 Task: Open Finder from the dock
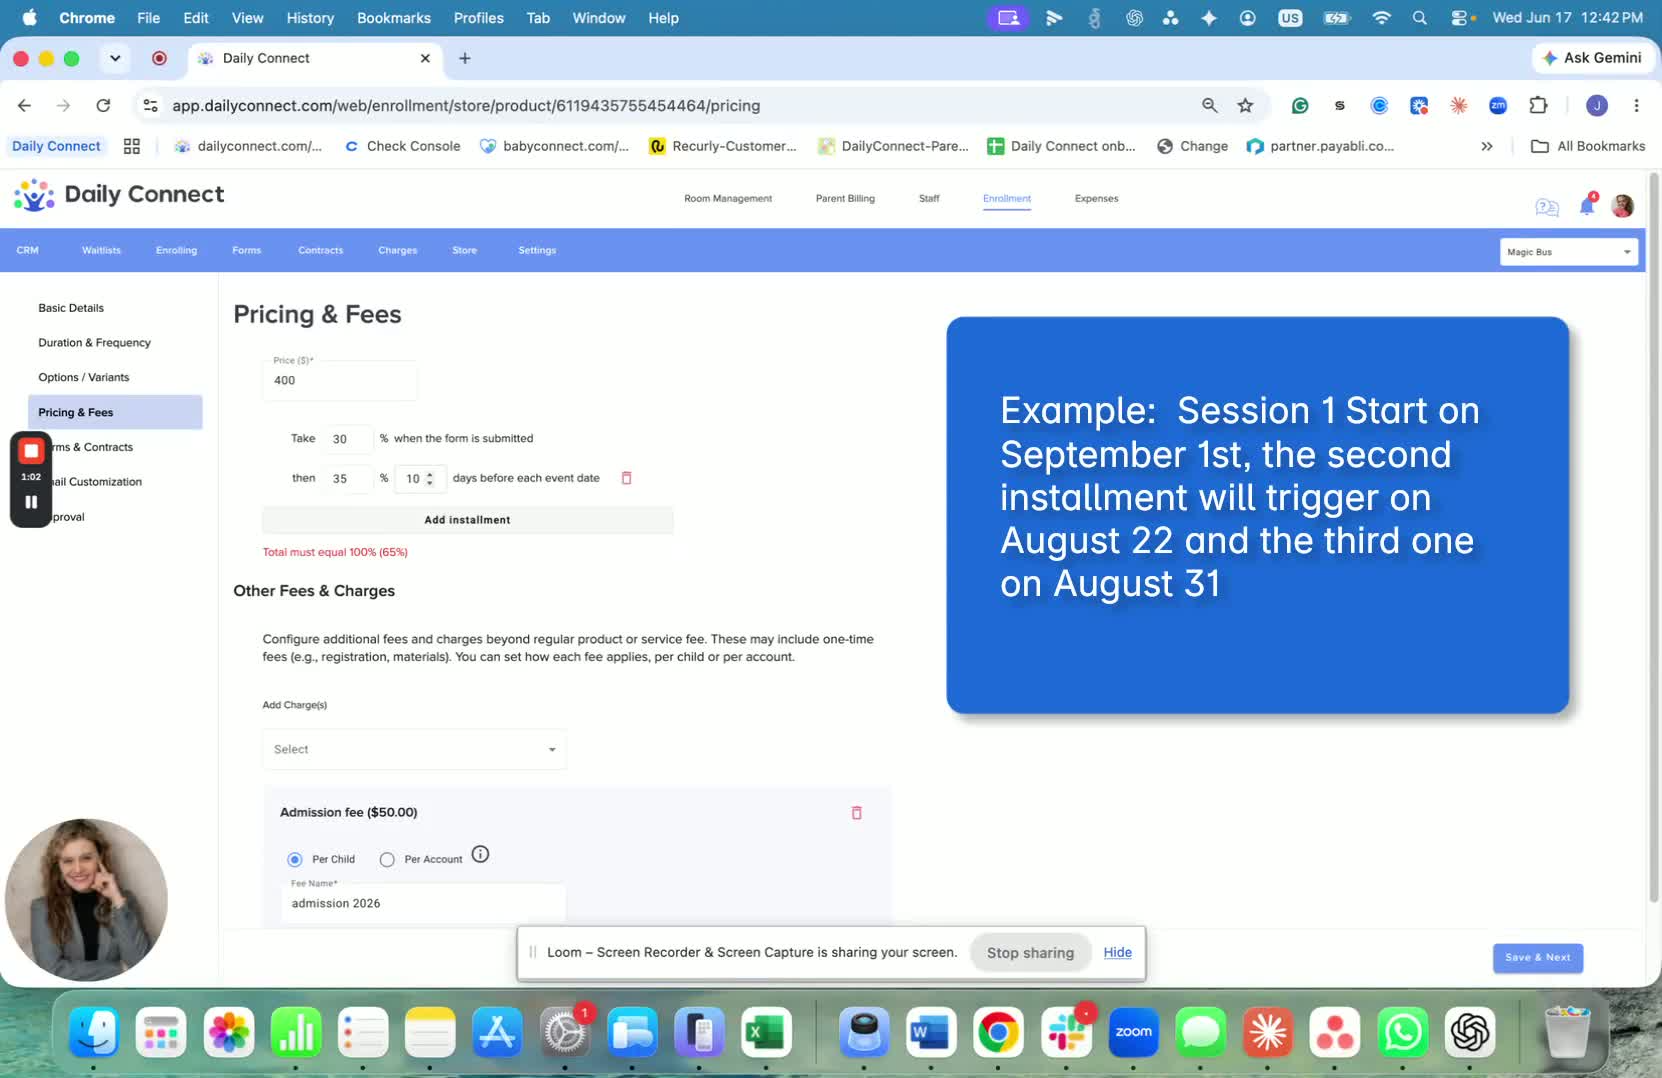point(94,1033)
